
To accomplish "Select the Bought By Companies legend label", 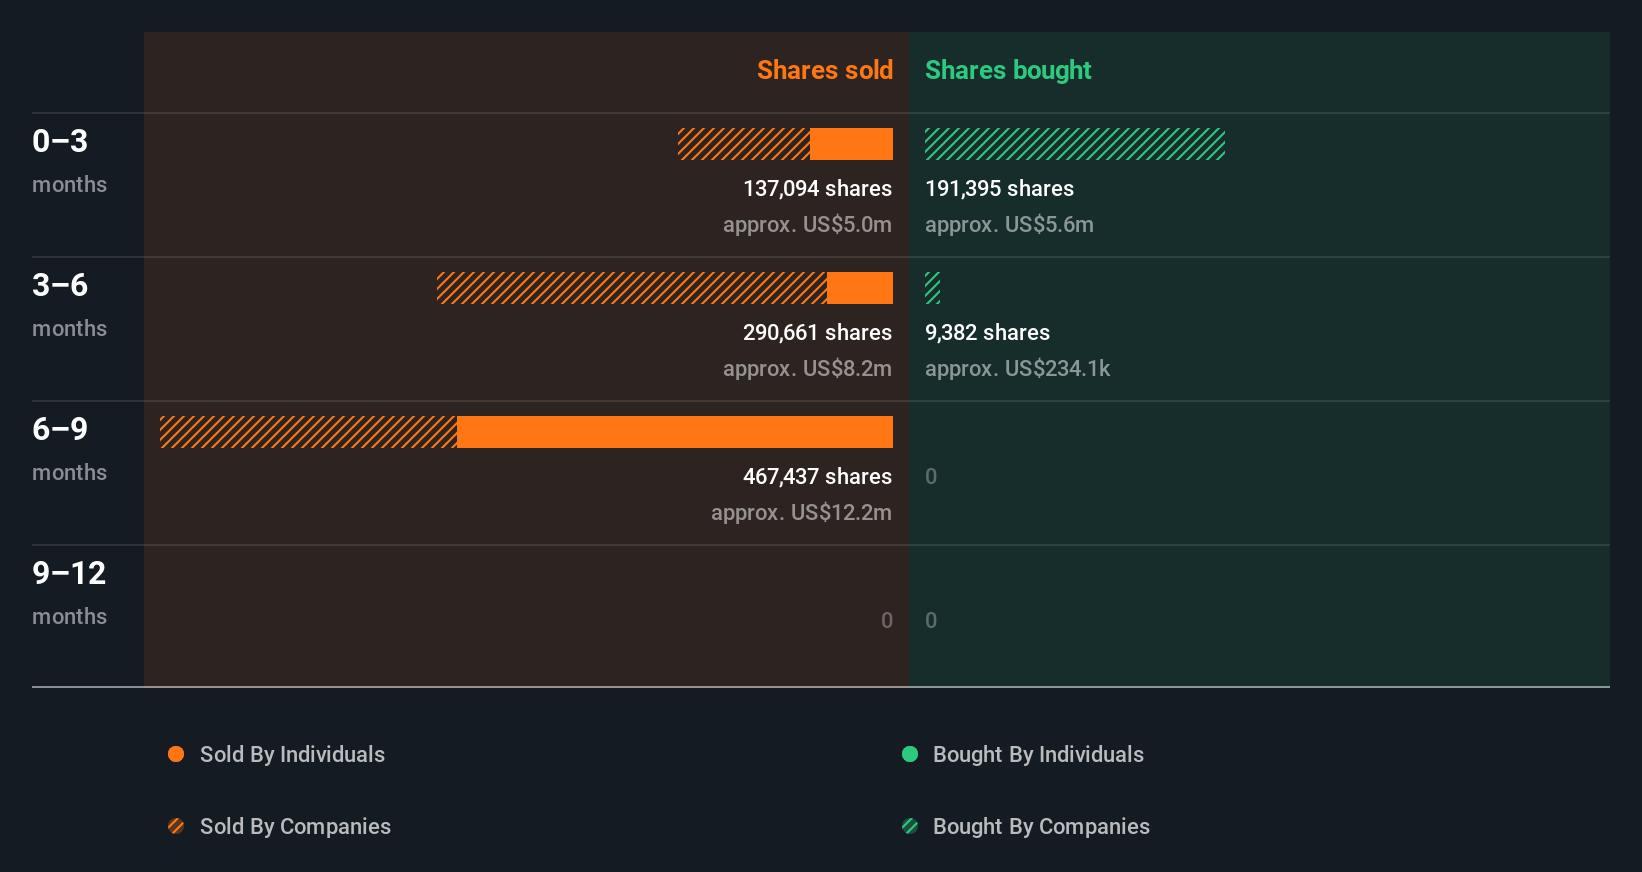I will pyautogui.click(x=1041, y=826).
